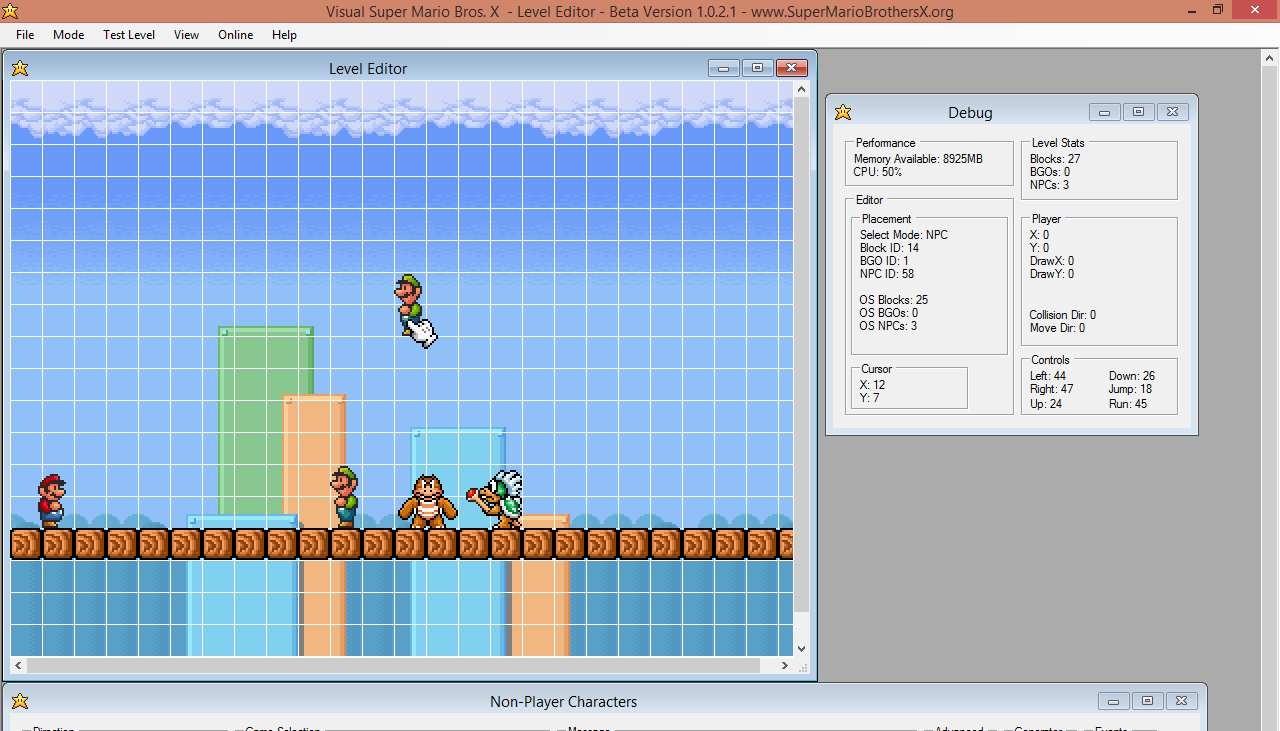Open the Test Level menu
Viewport: 1280px width, 731px height.
pyautogui.click(x=129, y=35)
